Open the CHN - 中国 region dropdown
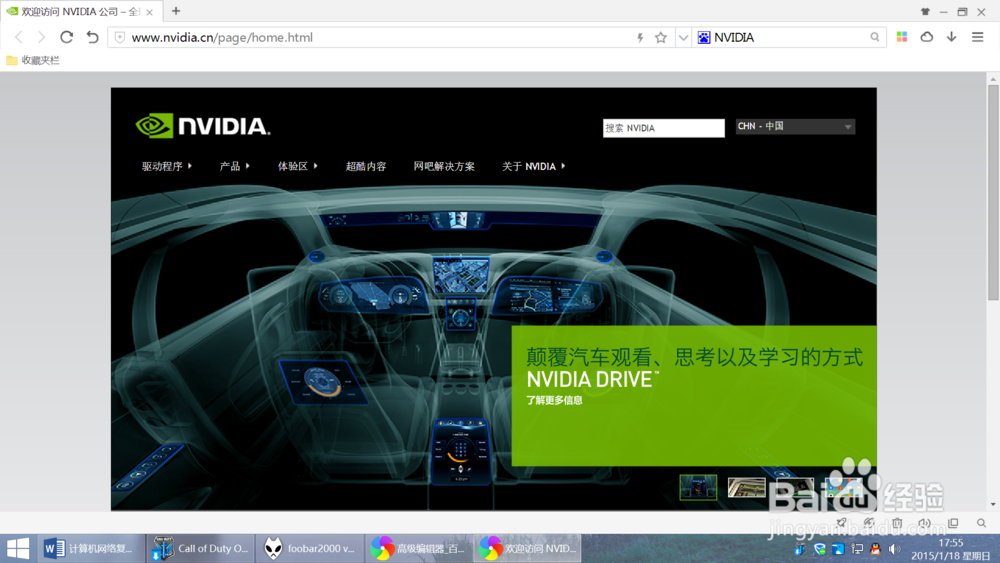The height and width of the screenshot is (563, 1000). (795, 126)
